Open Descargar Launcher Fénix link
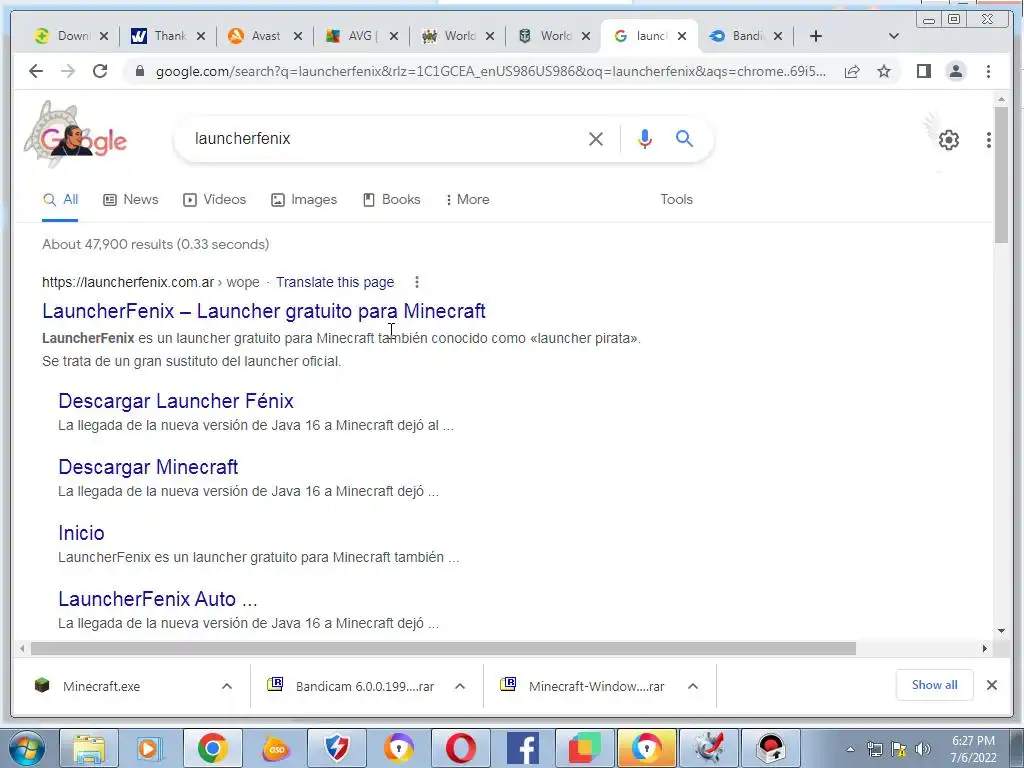The width and height of the screenshot is (1024, 768). 176,401
